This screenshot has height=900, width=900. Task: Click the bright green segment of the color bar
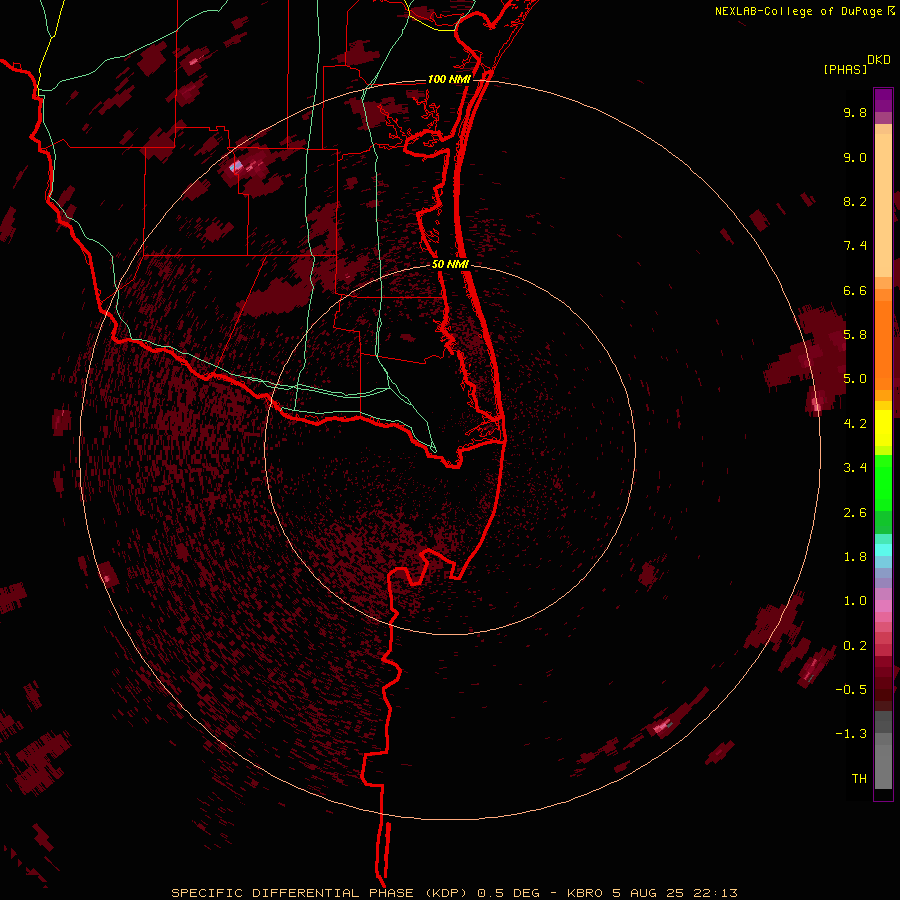pyautogui.click(x=883, y=482)
